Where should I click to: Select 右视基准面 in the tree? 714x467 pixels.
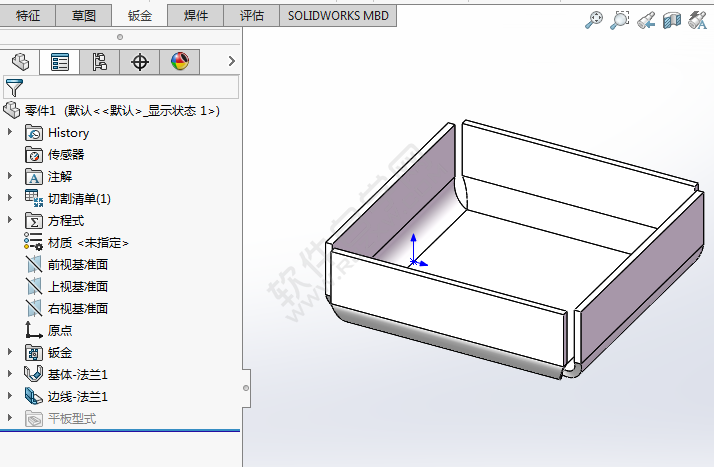pyautogui.click(x=78, y=309)
